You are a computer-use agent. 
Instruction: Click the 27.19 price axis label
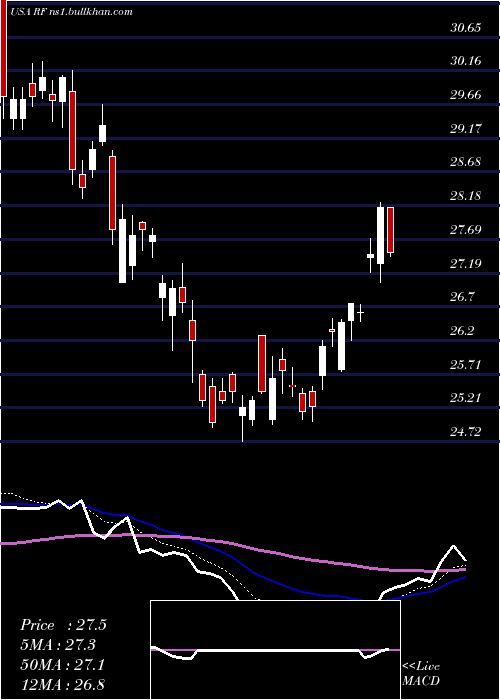pos(466,263)
